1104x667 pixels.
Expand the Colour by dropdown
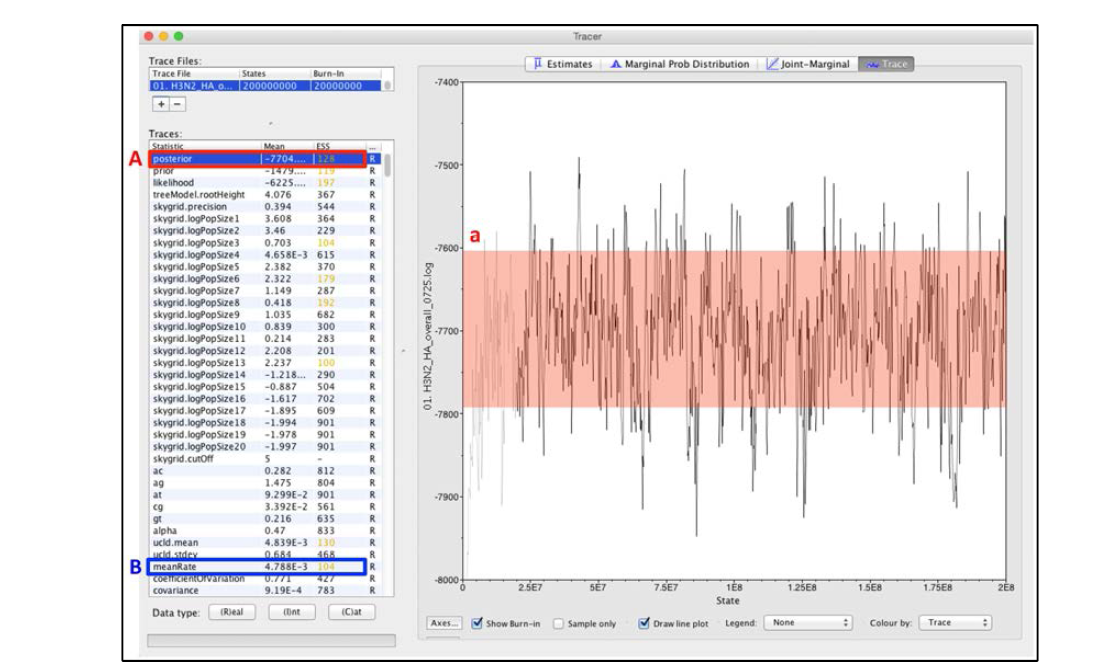pyautogui.click(x=954, y=623)
